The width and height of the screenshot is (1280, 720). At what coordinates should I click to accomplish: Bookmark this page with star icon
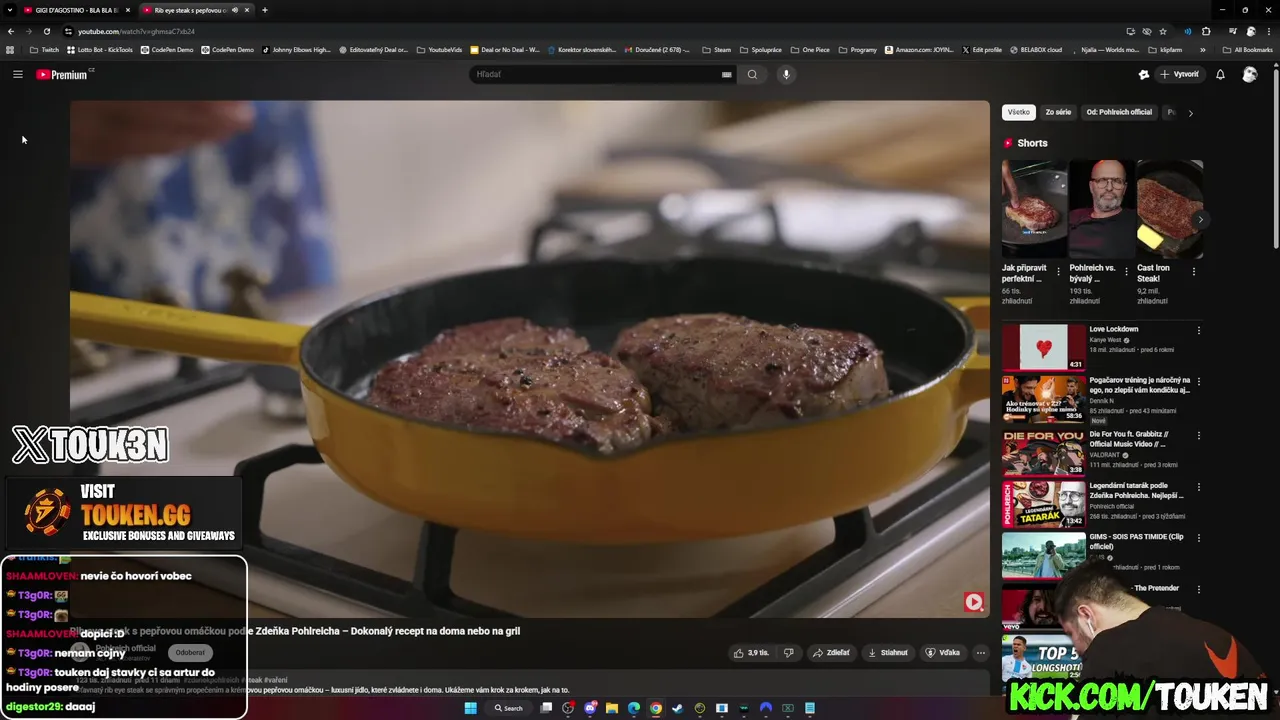(1163, 31)
